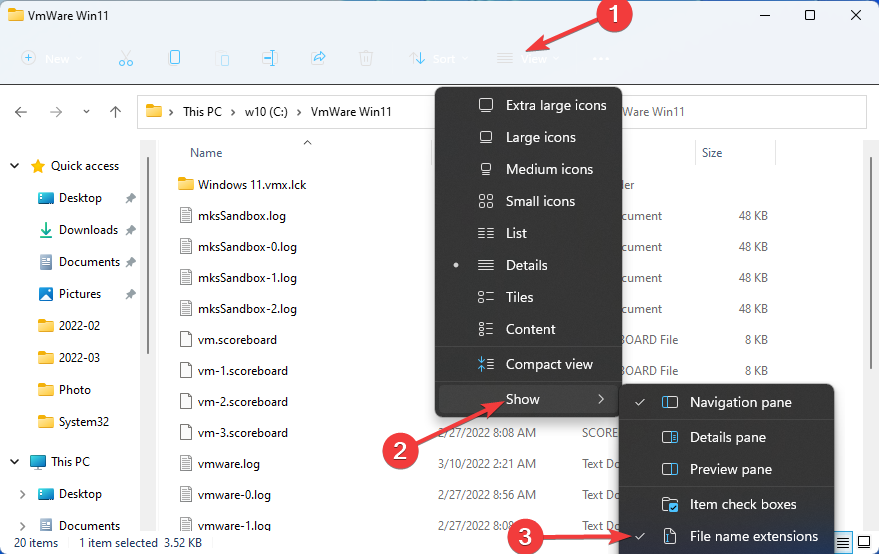Click This PC in address bar
879x554 pixels.
pyautogui.click(x=202, y=112)
